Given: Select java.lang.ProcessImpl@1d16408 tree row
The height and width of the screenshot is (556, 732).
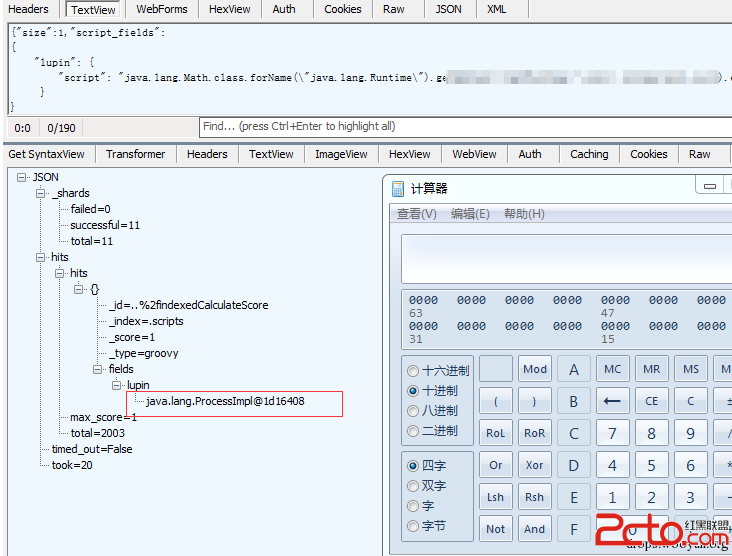Looking at the screenshot, I should point(225,401).
